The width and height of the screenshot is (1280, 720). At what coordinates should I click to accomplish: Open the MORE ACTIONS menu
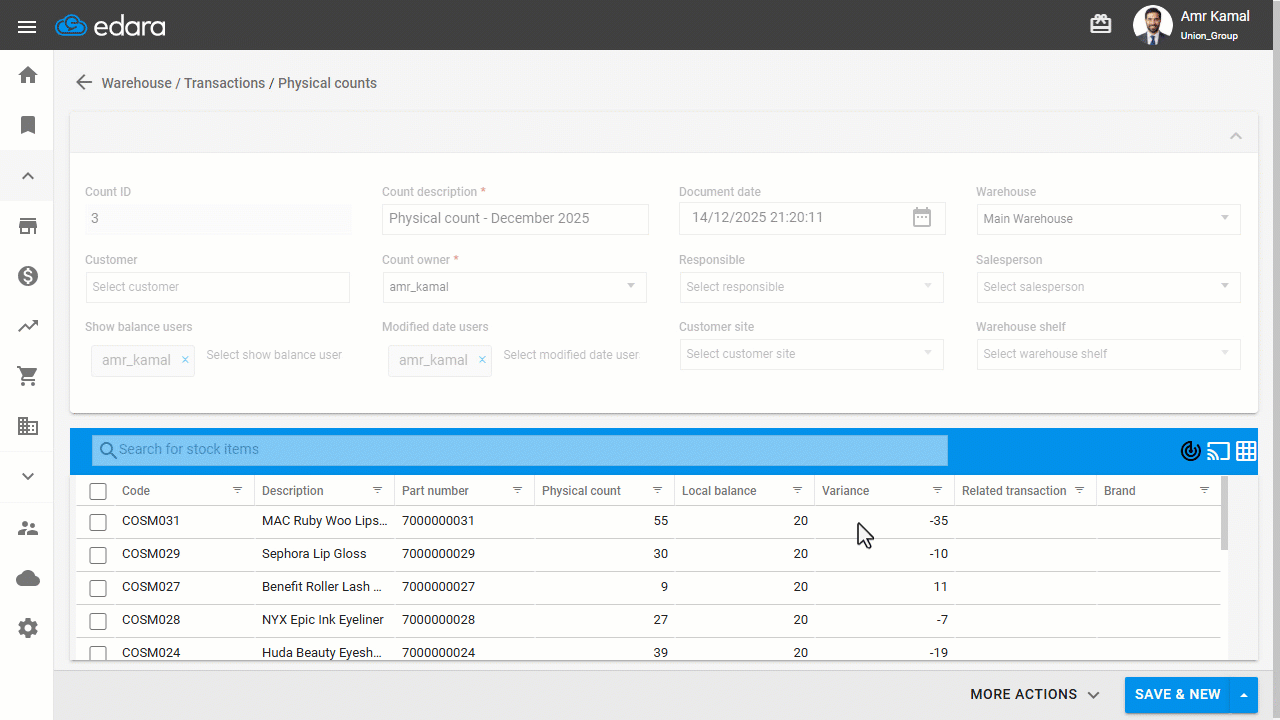(x=1035, y=695)
